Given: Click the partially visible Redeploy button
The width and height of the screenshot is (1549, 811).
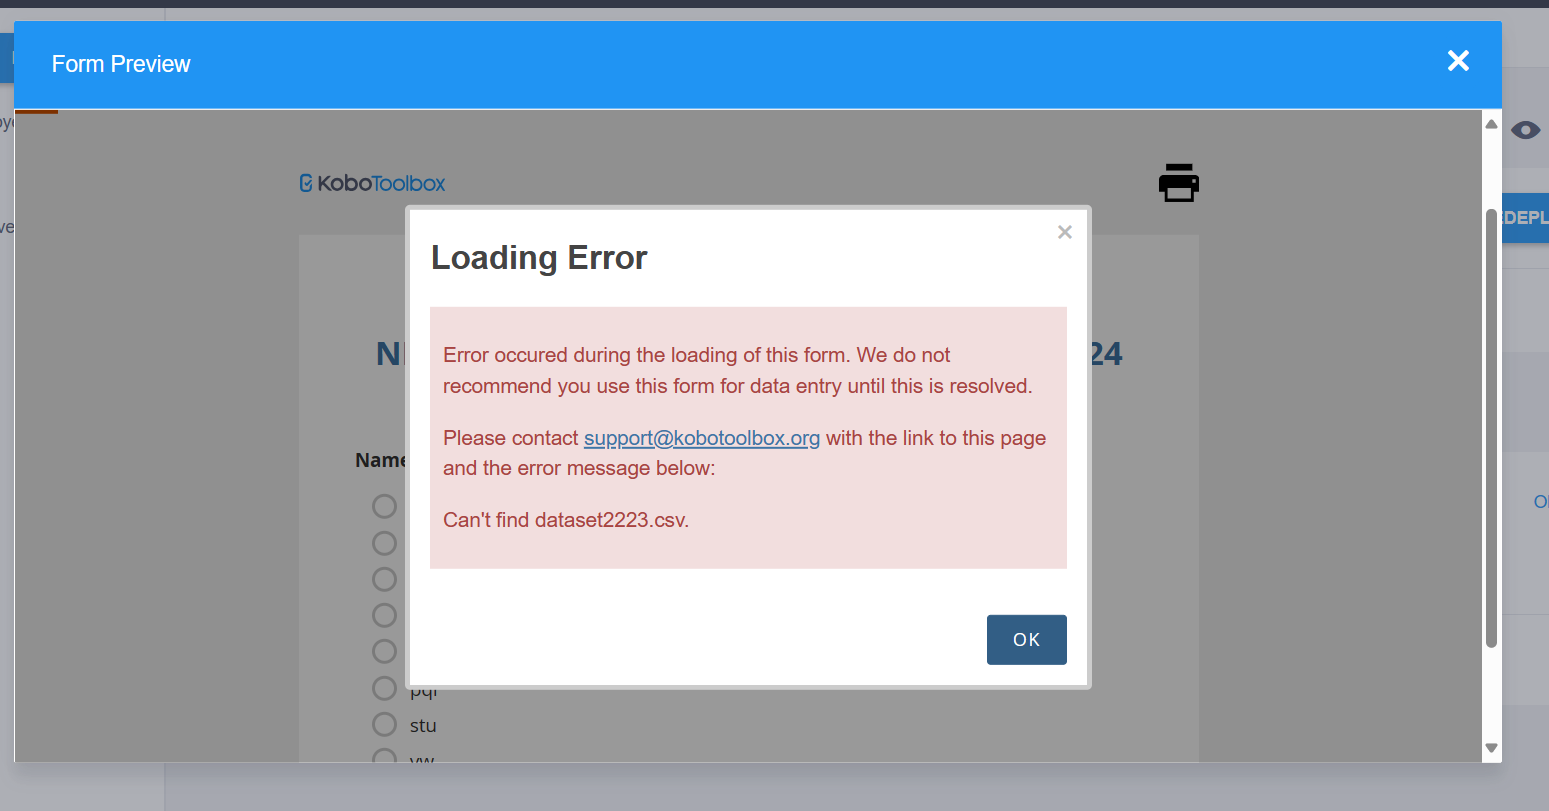Looking at the screenshot, I should coord(1525,218).
